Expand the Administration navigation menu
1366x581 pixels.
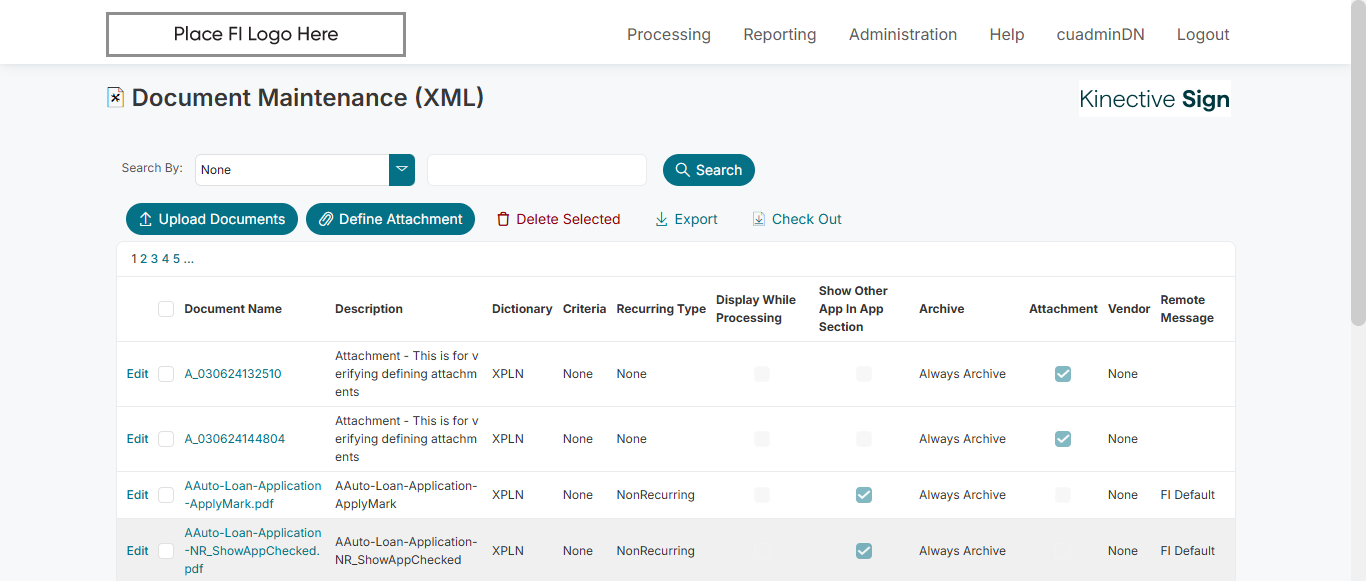tap(903, 34)
